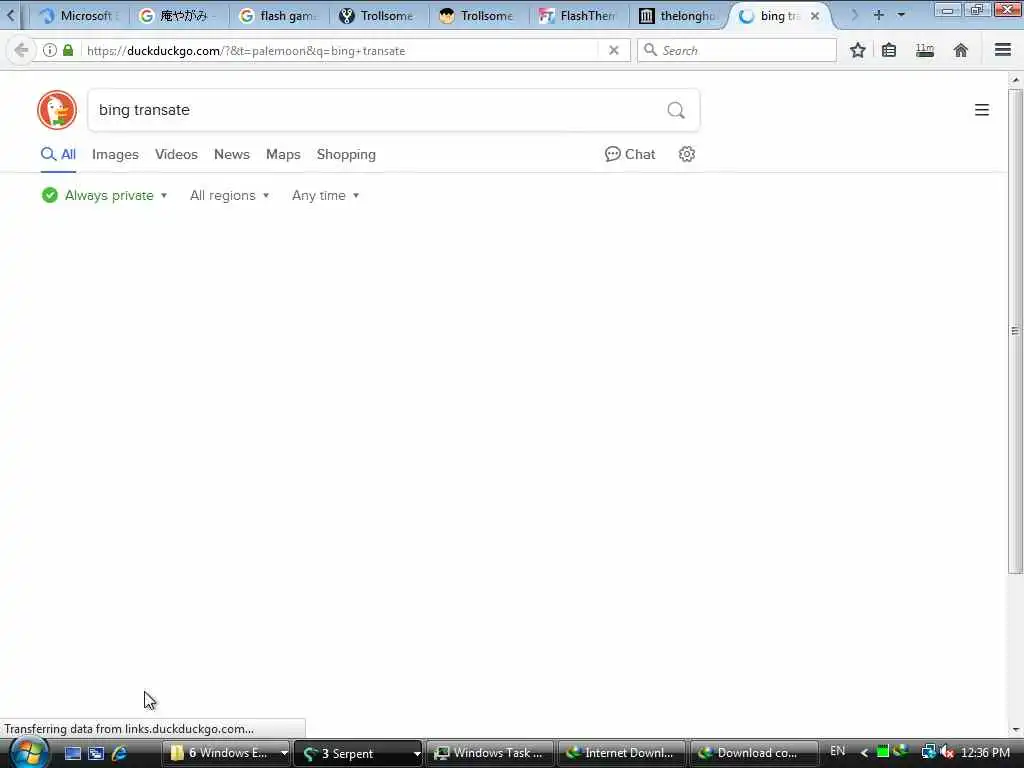This screenshot has height=768, width=1024.
Task: Close the bing tr... tab
Action: [815, 16]
